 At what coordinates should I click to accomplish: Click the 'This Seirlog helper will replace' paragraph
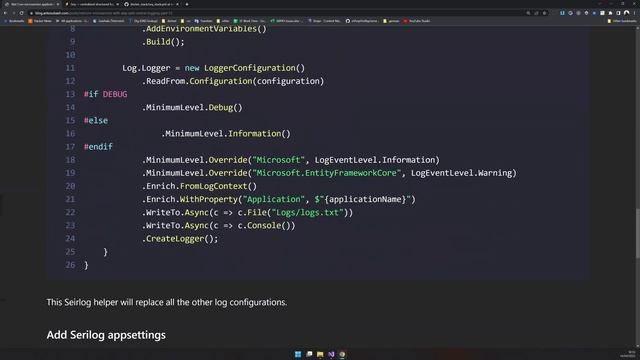click(x=167, y=302)
